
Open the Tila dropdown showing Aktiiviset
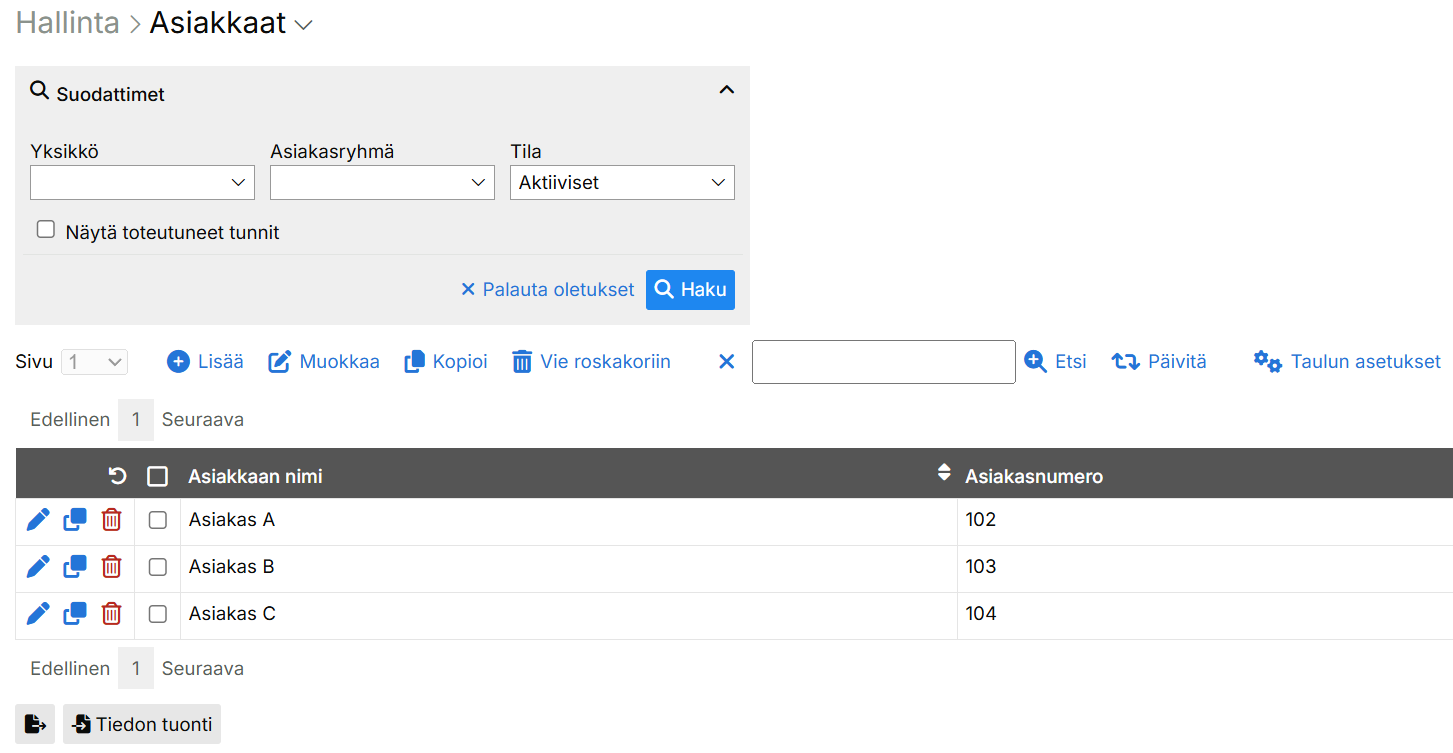pyautogui.click(x=622, y=183)
